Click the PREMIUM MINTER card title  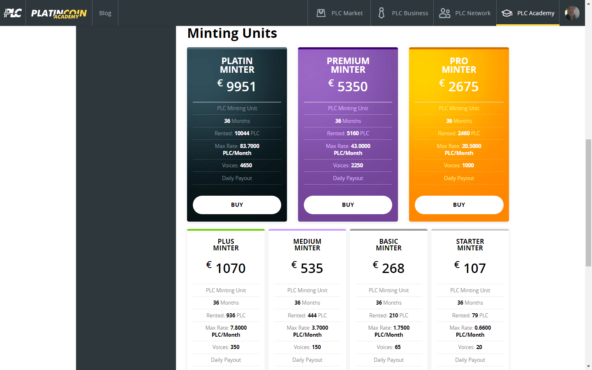348,65
